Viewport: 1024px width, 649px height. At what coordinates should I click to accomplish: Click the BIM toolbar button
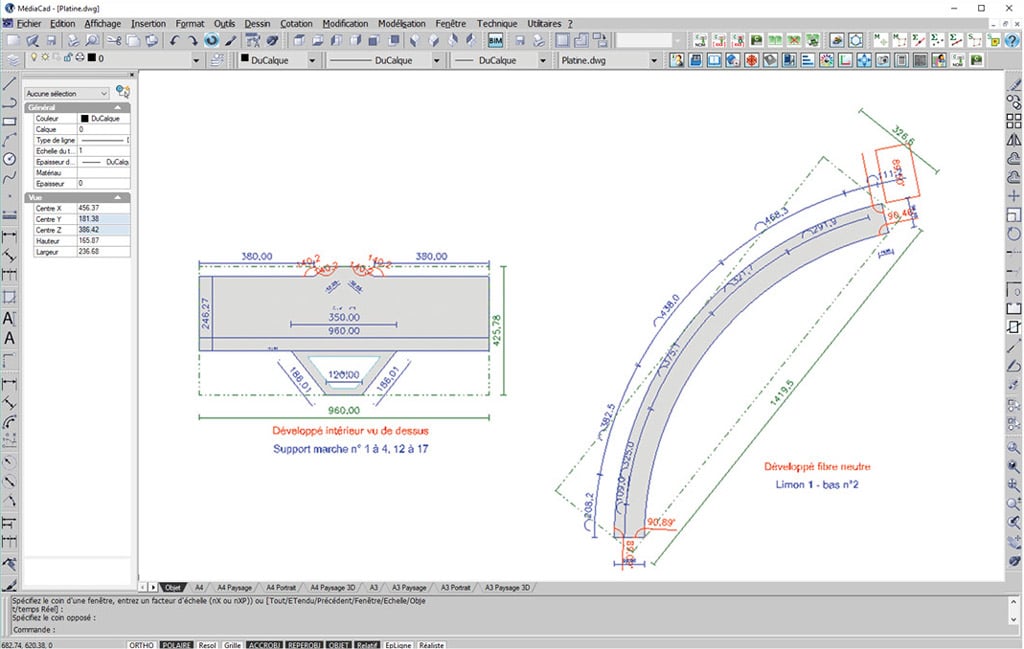click(x=495, y=41)
